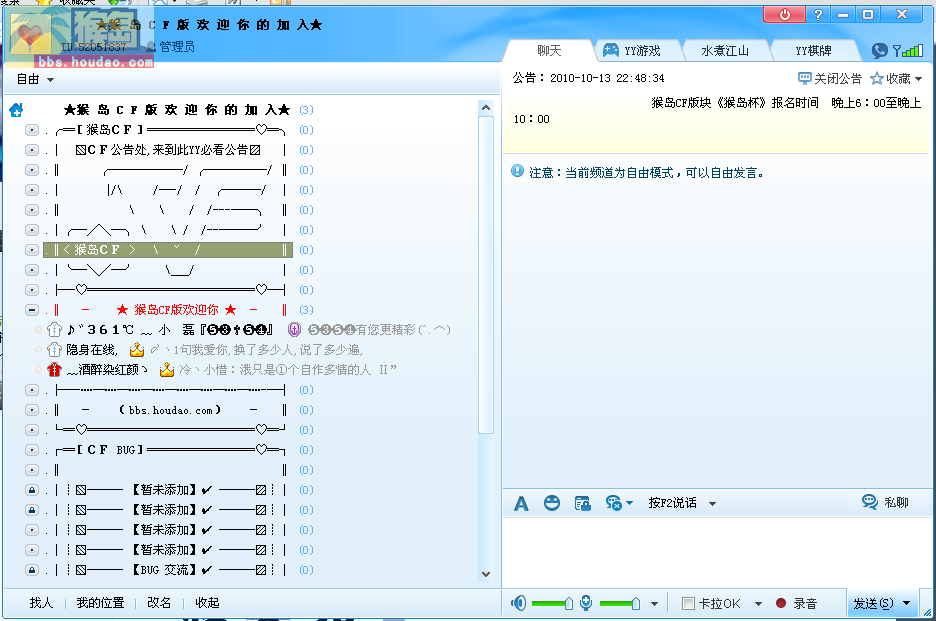Click the 管理员 admin user icon
This screenshot has width=936, height=621.
150,47
